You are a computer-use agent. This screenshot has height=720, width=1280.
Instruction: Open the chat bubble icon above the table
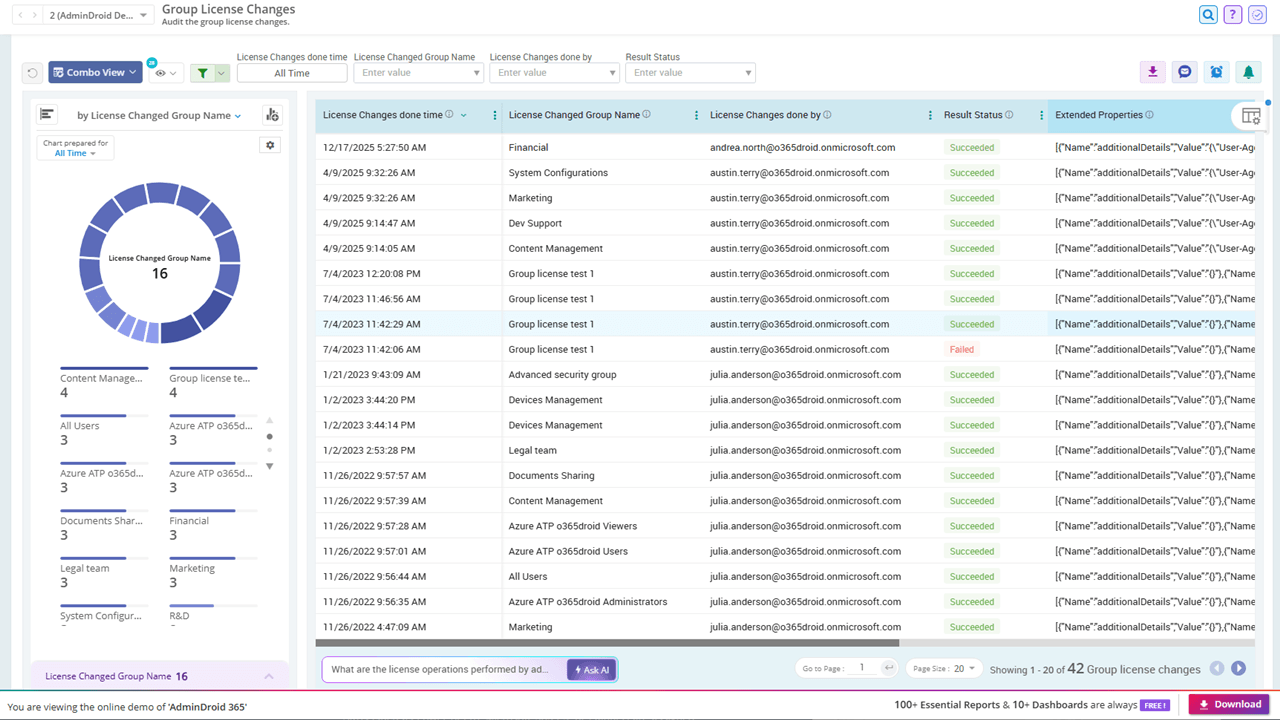coord(1185,72)
